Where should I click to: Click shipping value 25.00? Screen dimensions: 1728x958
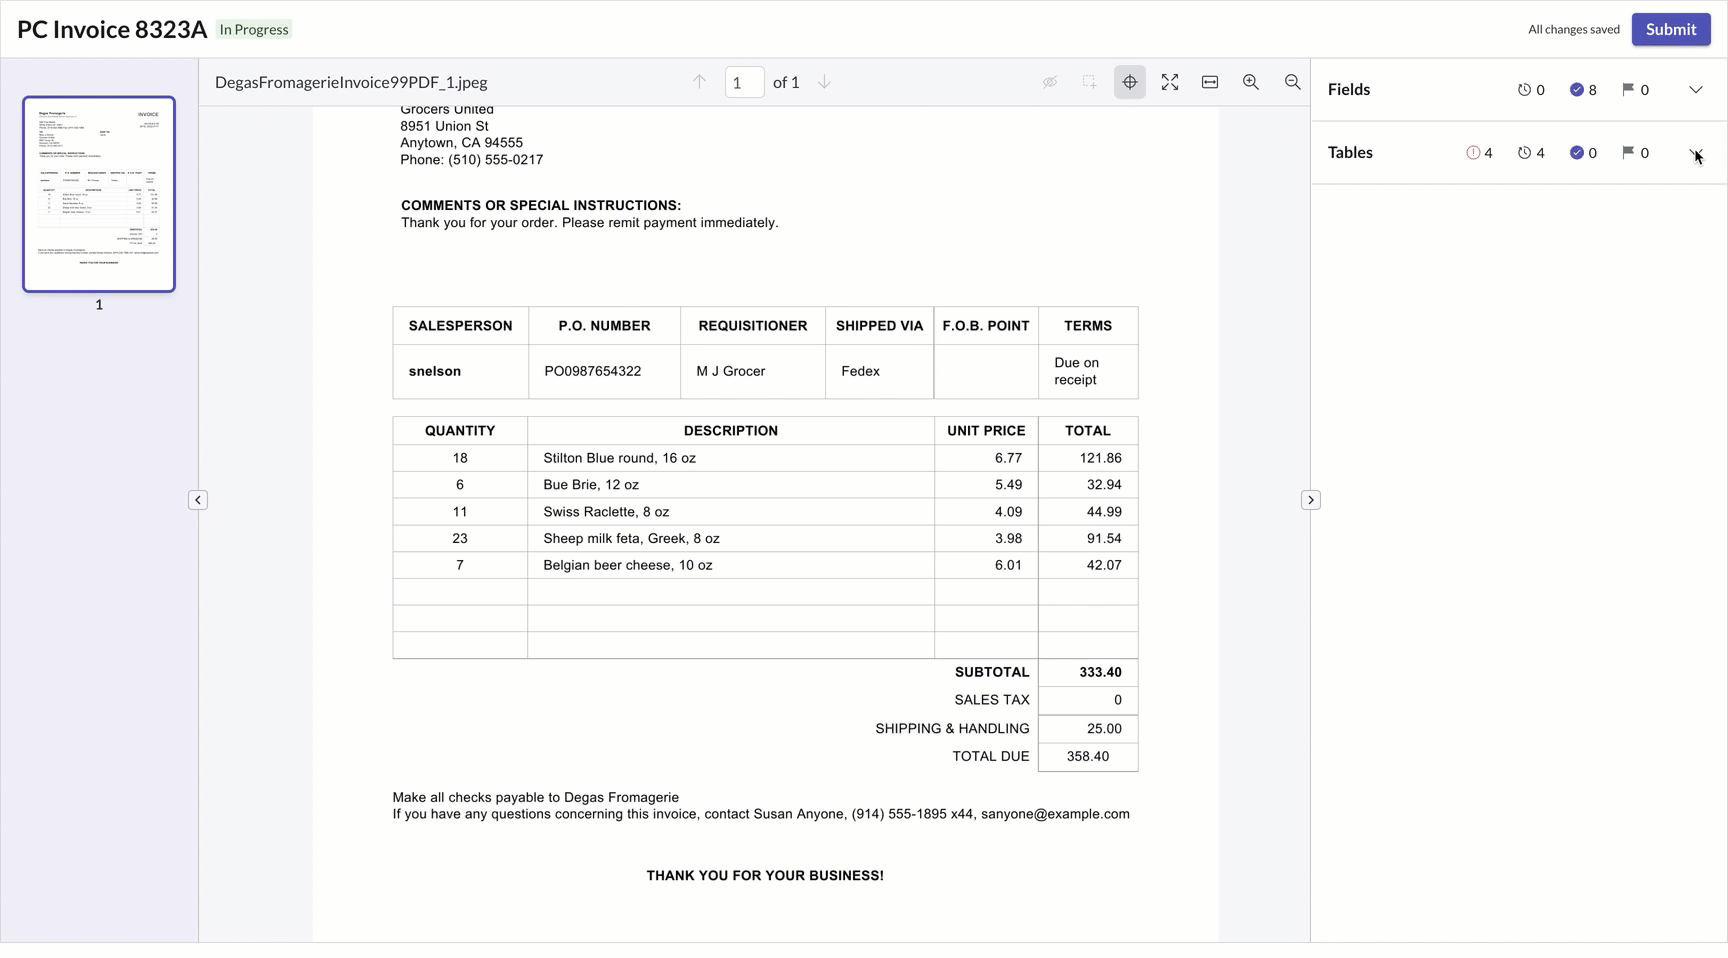(x=1104, y=729)
